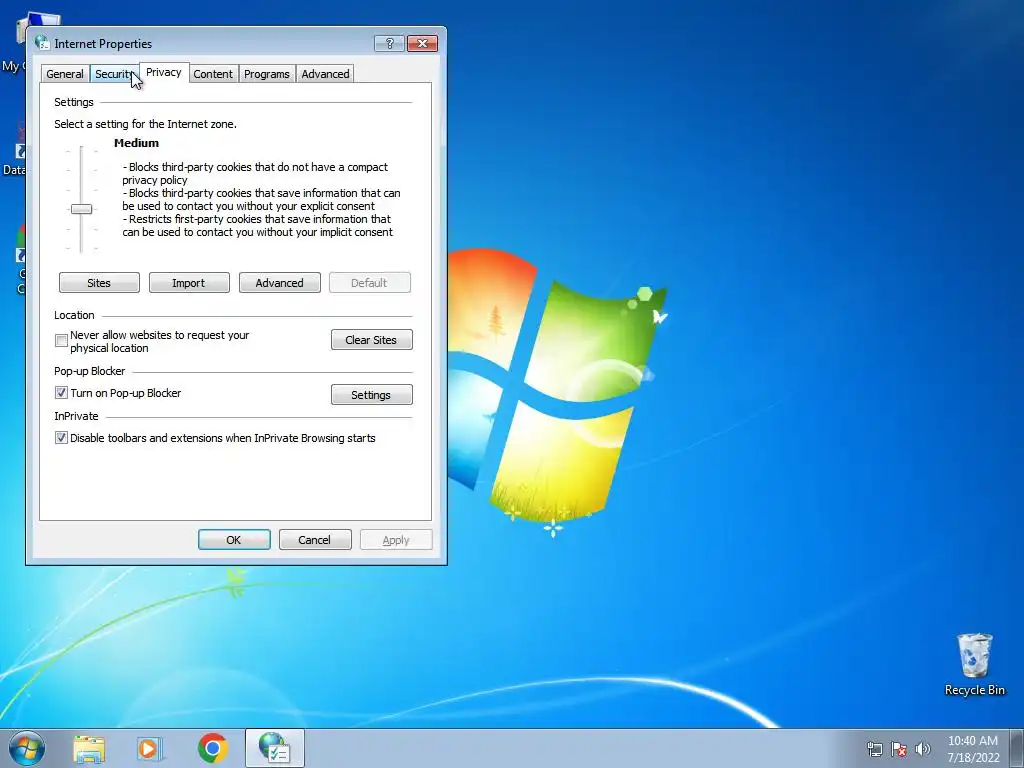The image size is (1024, 768).
Task: Check Never allow websites to request location
Action: pos(61,340)
